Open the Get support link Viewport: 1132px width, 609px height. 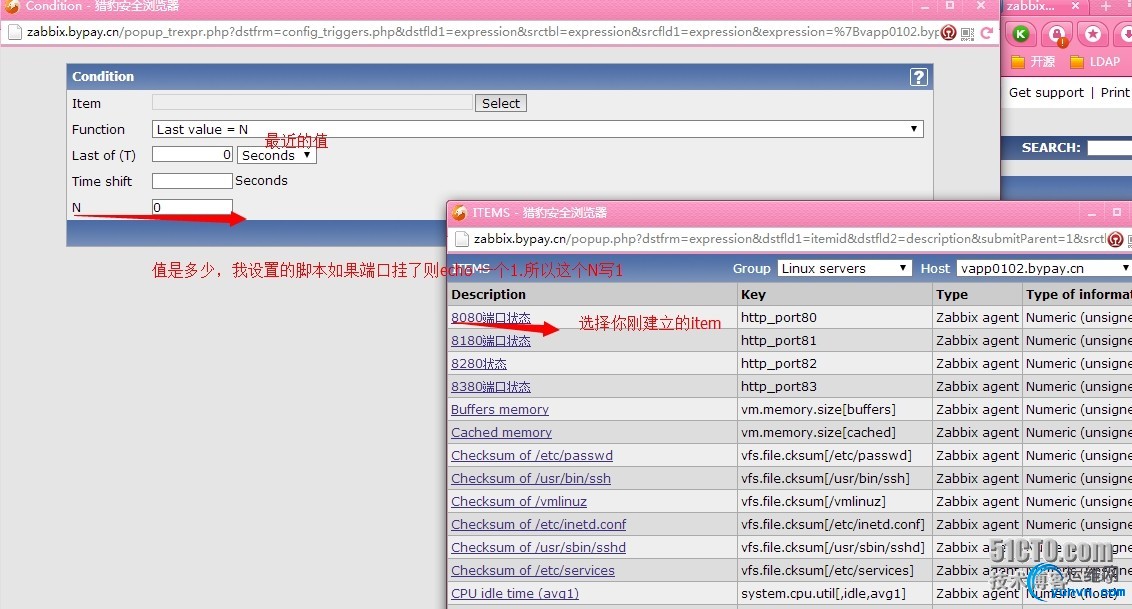[1046, 92]
